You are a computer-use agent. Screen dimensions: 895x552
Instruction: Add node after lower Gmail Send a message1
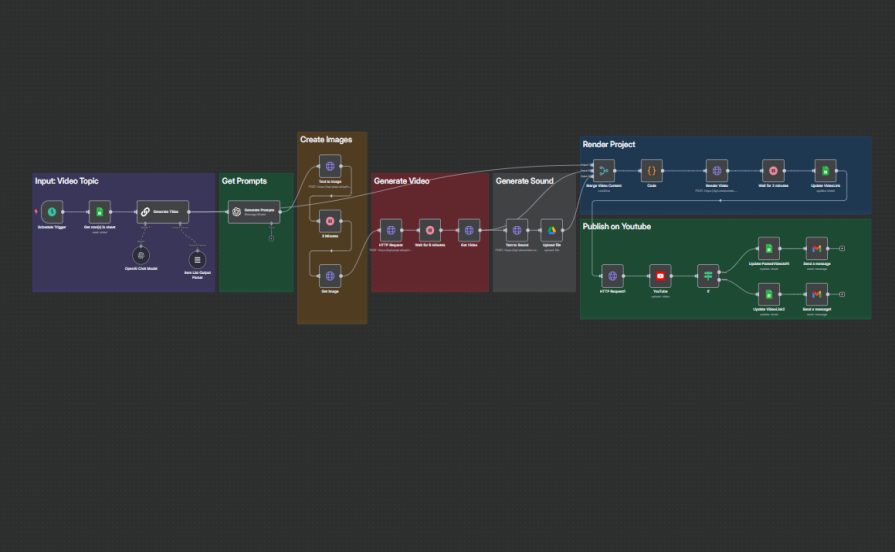(x=843, y=294)
